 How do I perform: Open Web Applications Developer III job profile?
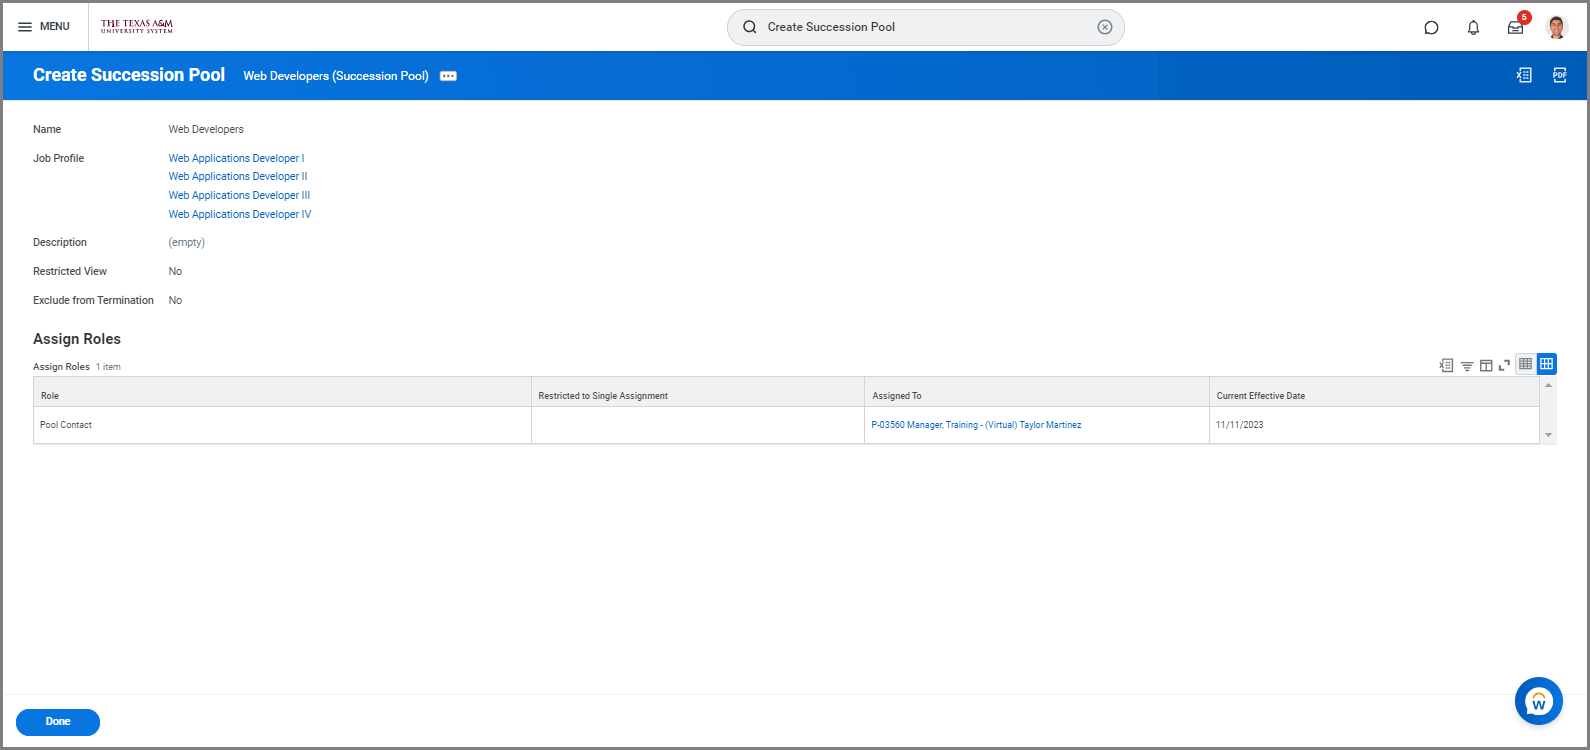239,196
